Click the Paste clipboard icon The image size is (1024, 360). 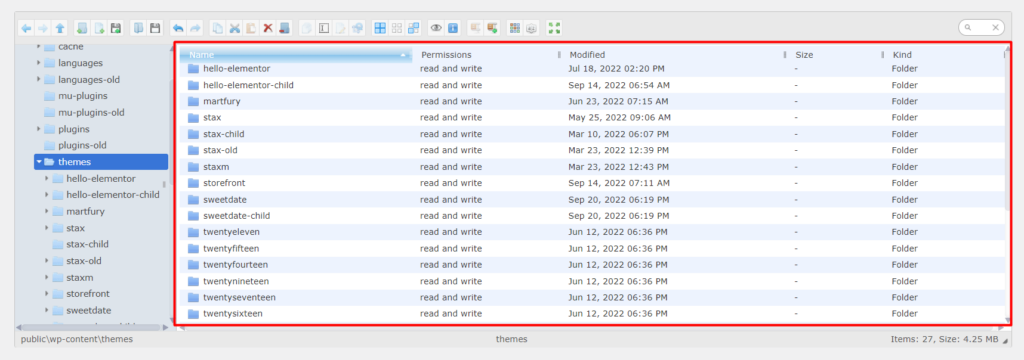[251, 28]
